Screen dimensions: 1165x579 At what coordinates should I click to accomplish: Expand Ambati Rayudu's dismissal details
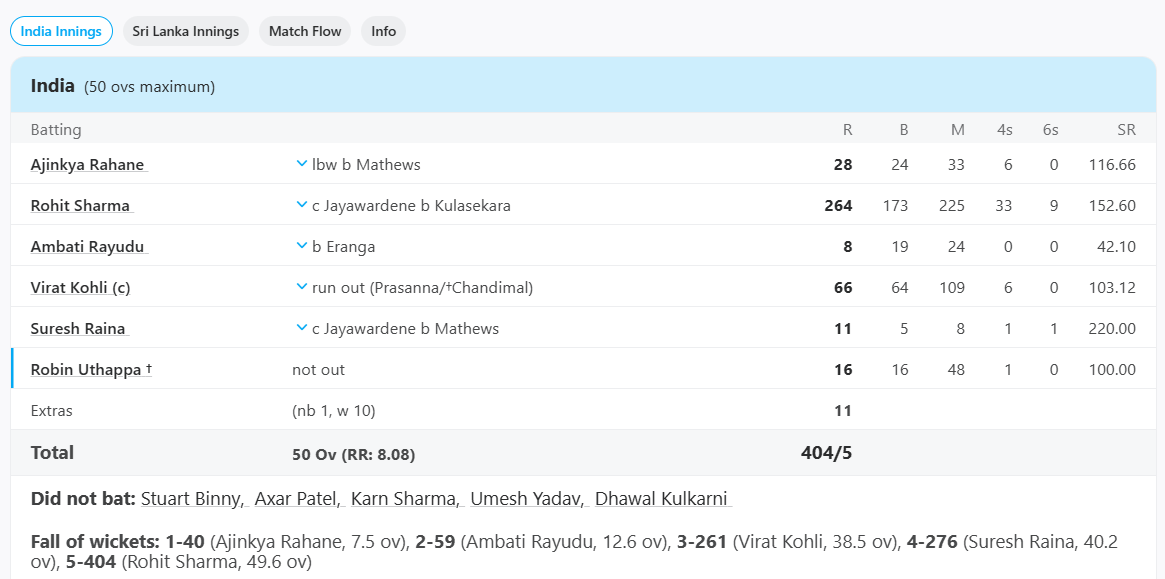pyautogui.click(x=300, y=245)
